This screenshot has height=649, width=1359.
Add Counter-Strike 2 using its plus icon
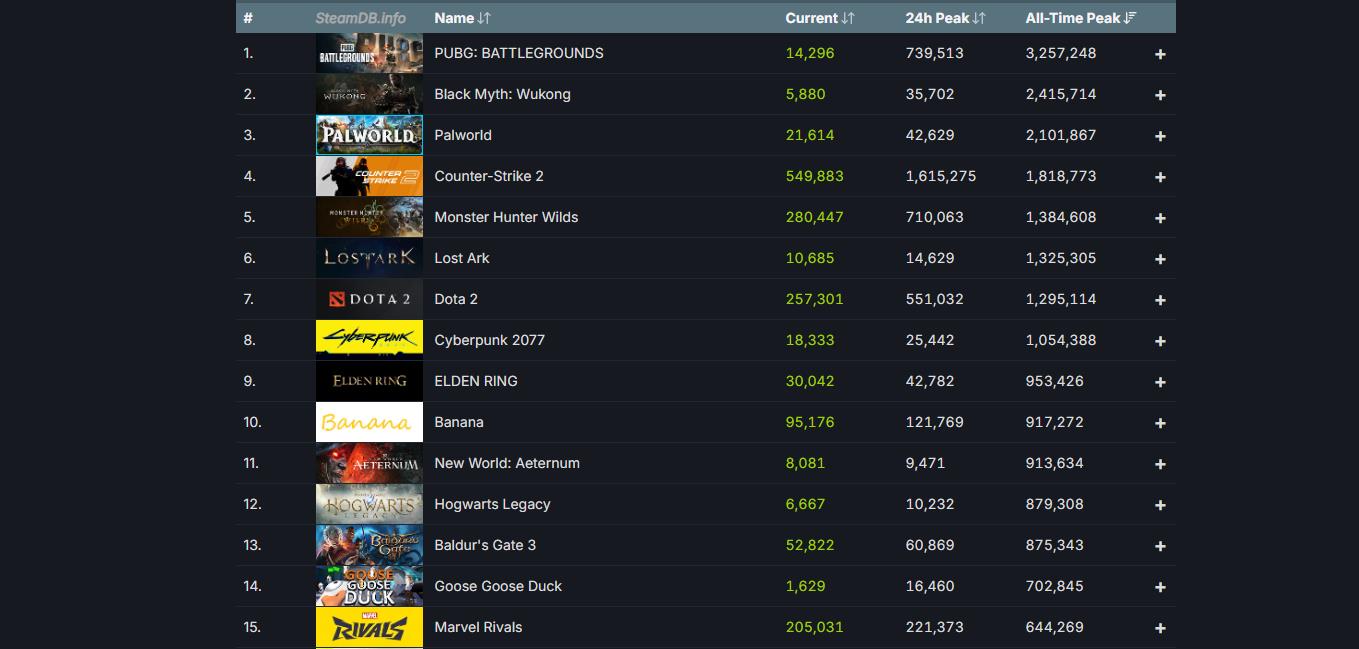(1160, 177)
